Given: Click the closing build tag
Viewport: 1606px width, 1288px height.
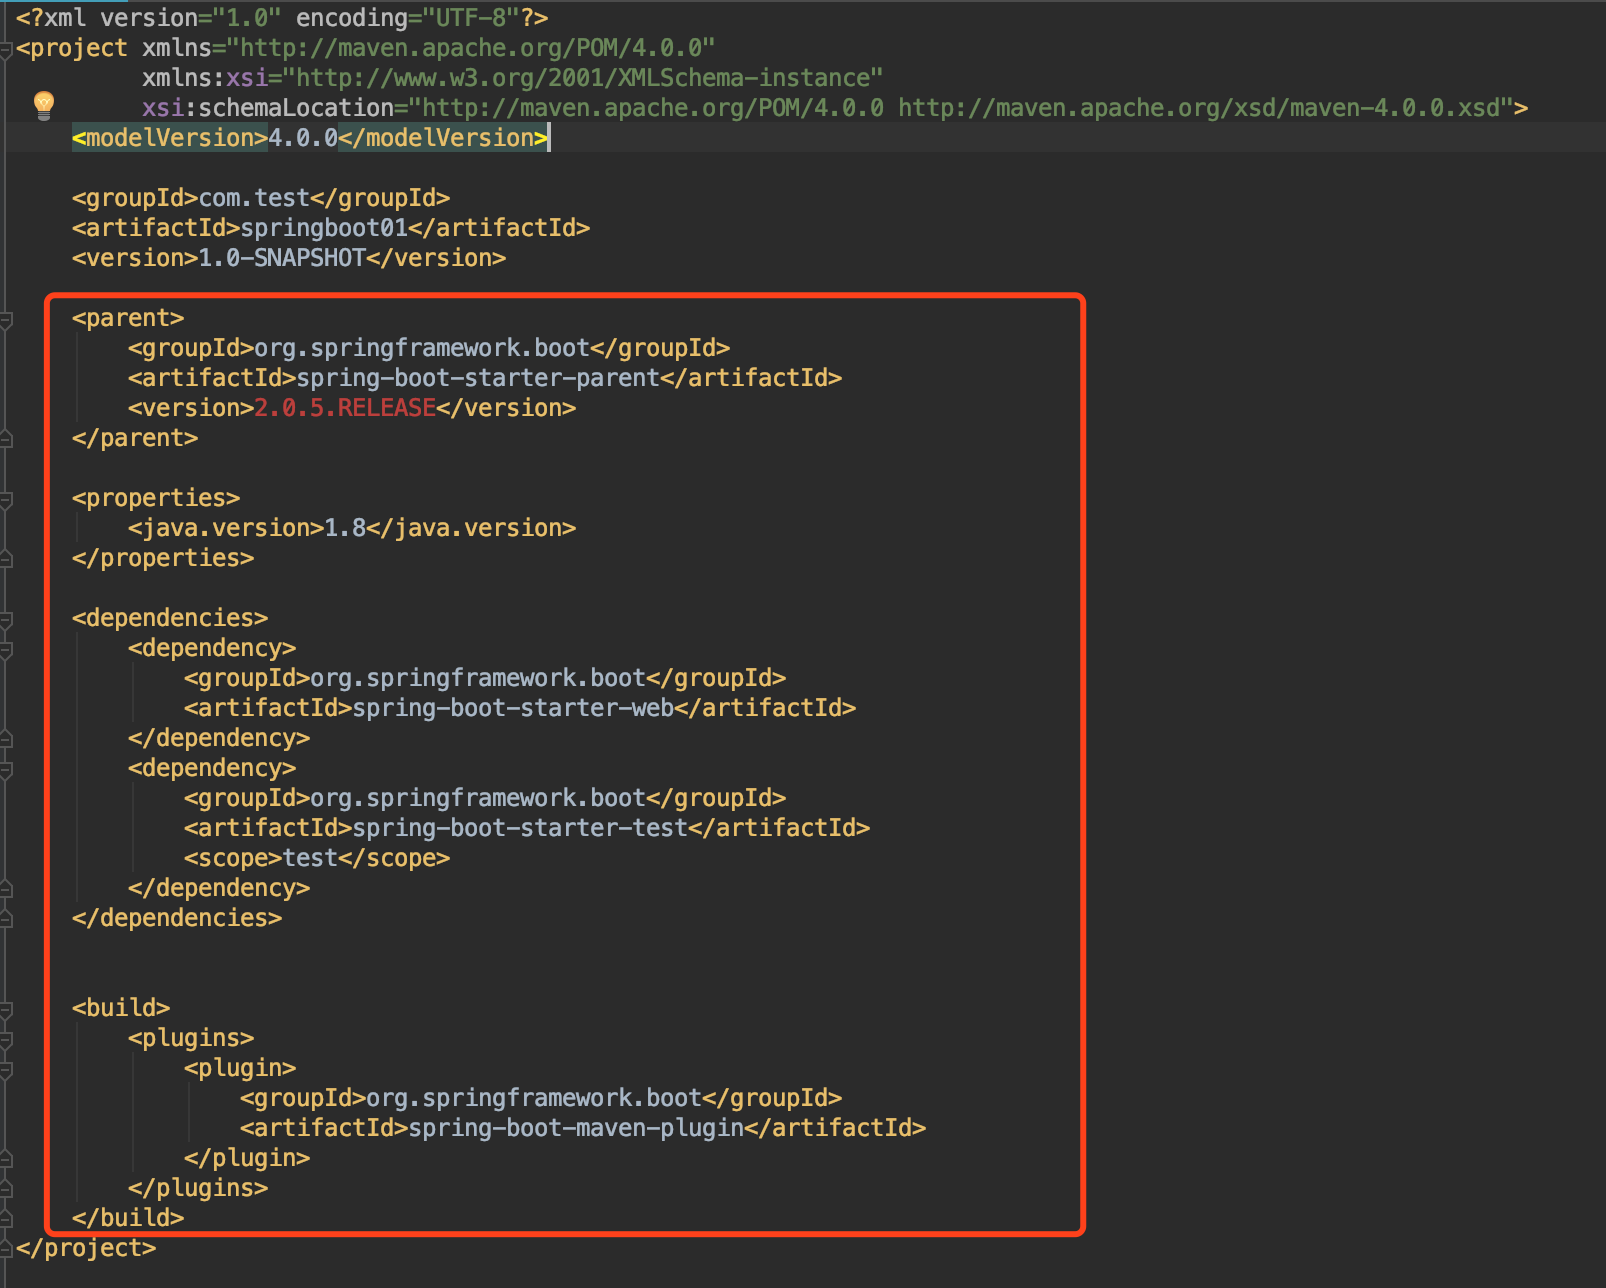Looking at the screenshot, I should point(128,1218).
